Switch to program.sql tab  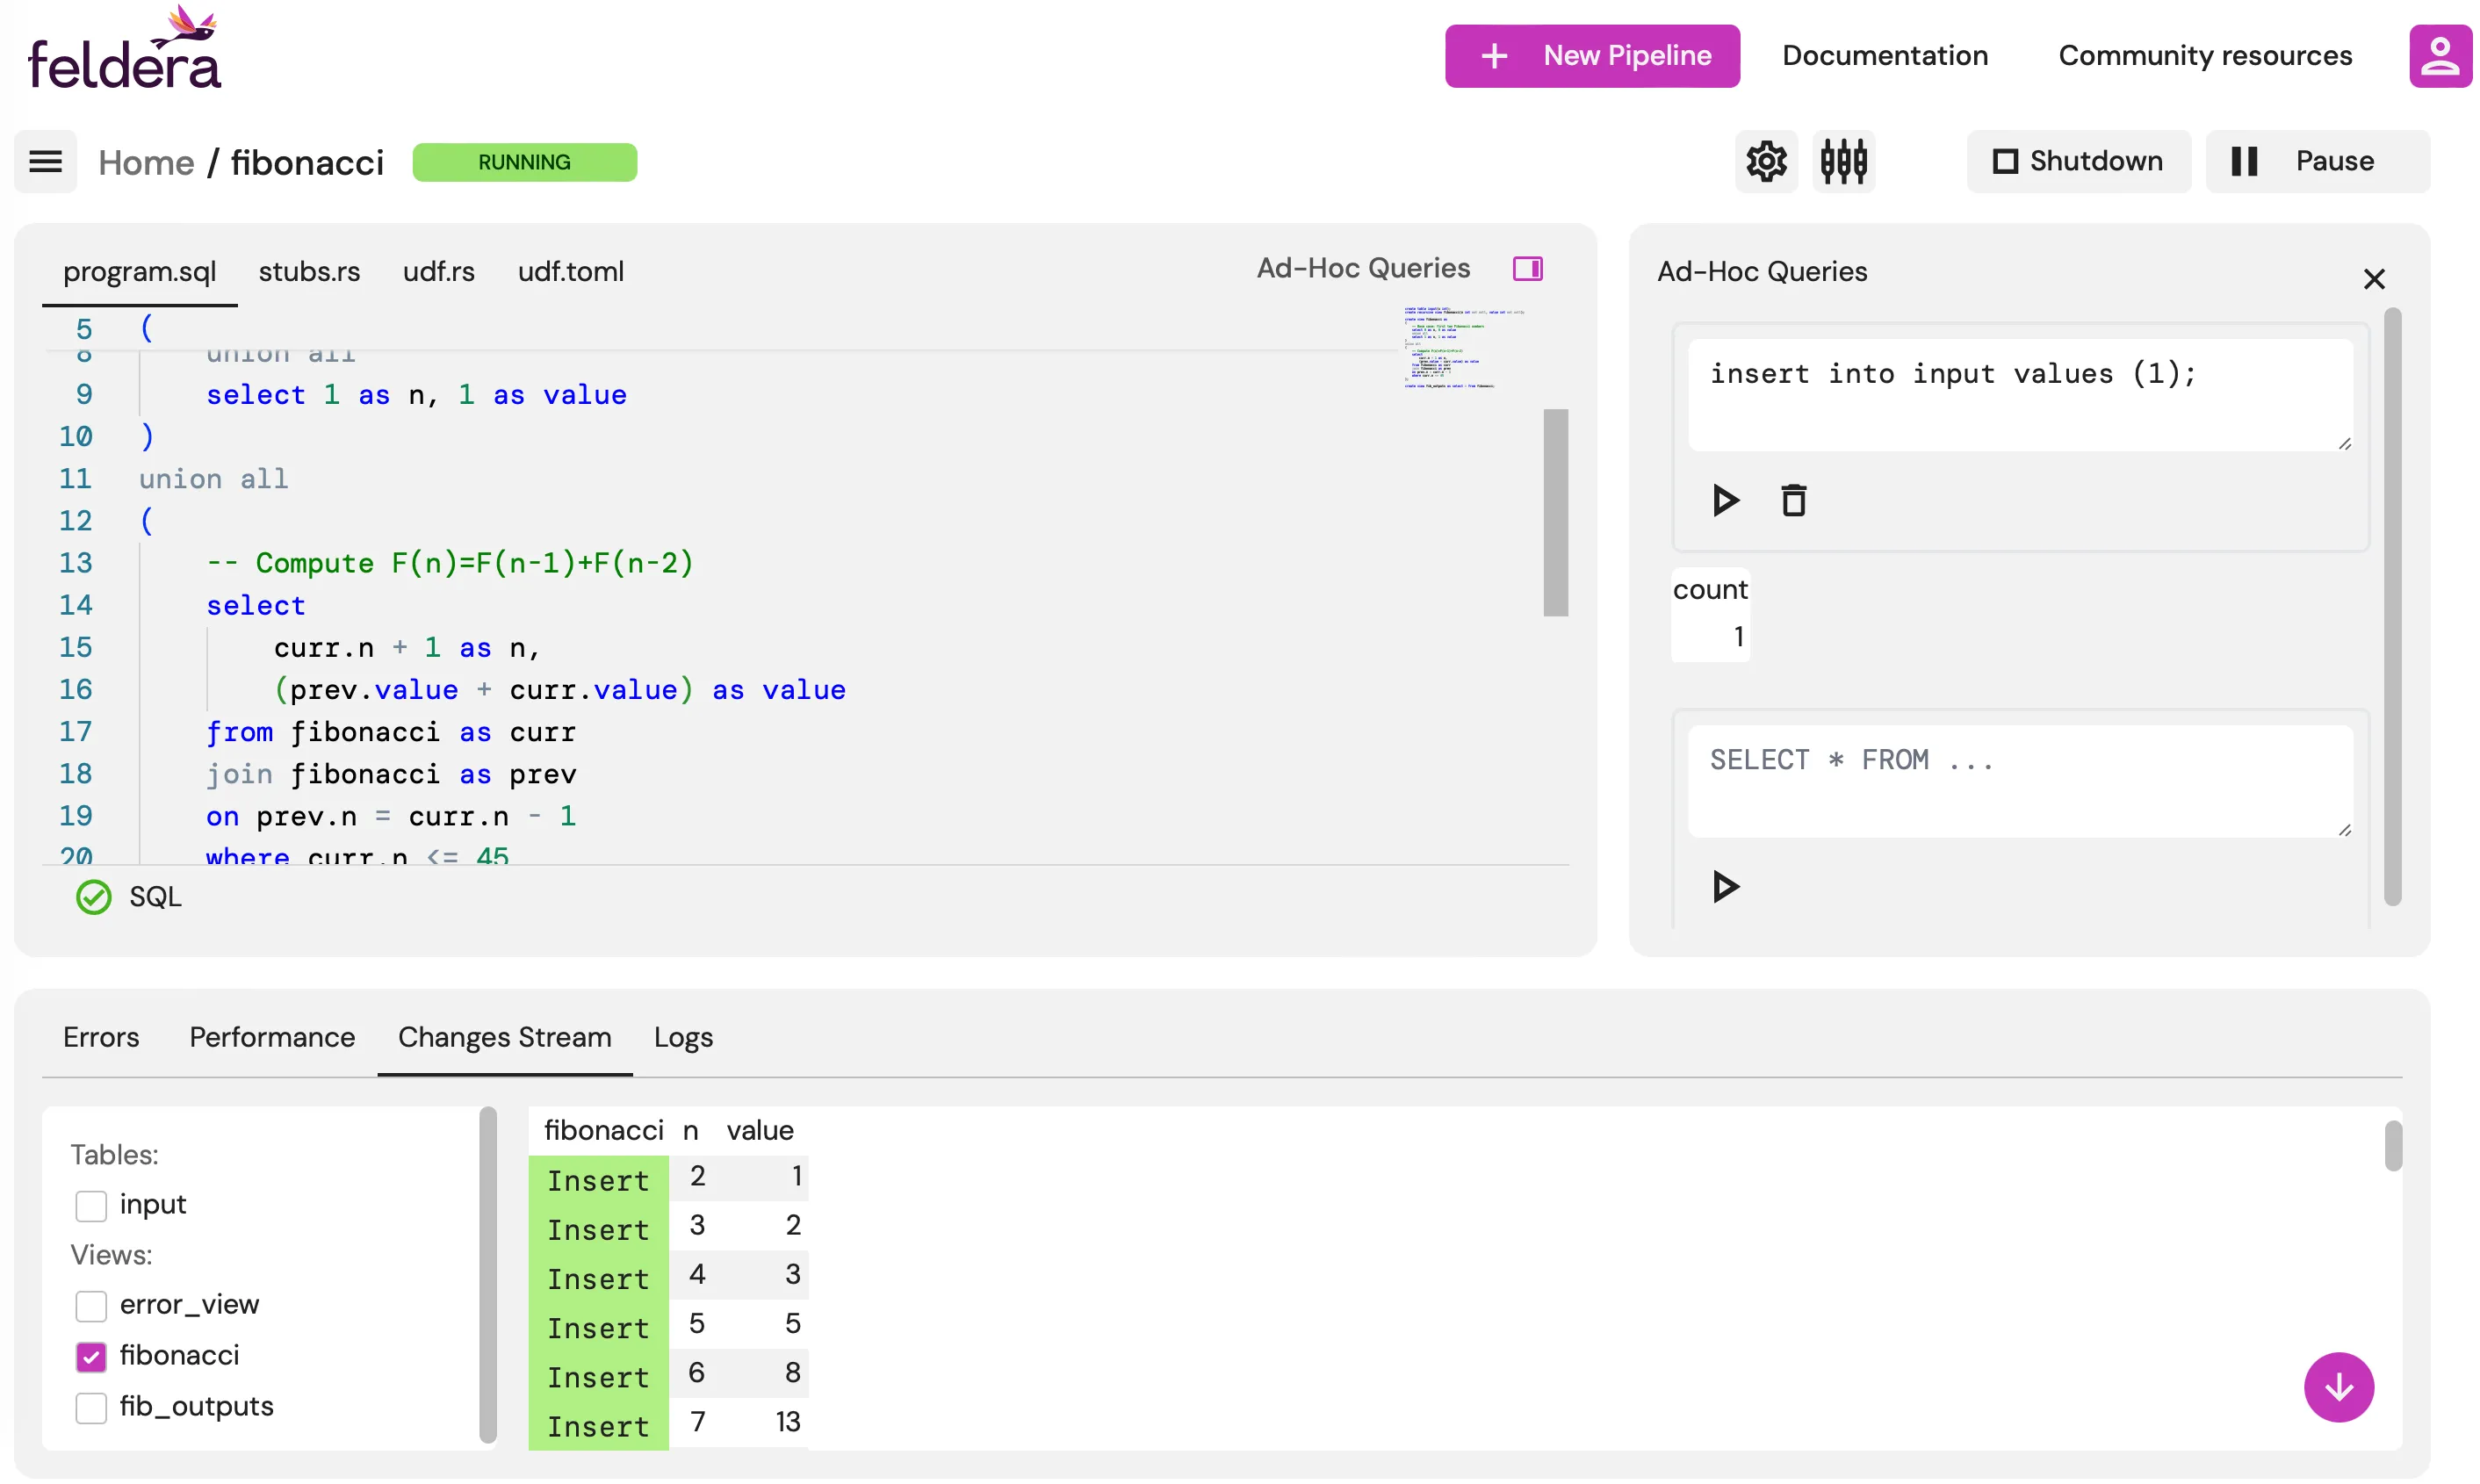tap(139, 272)
